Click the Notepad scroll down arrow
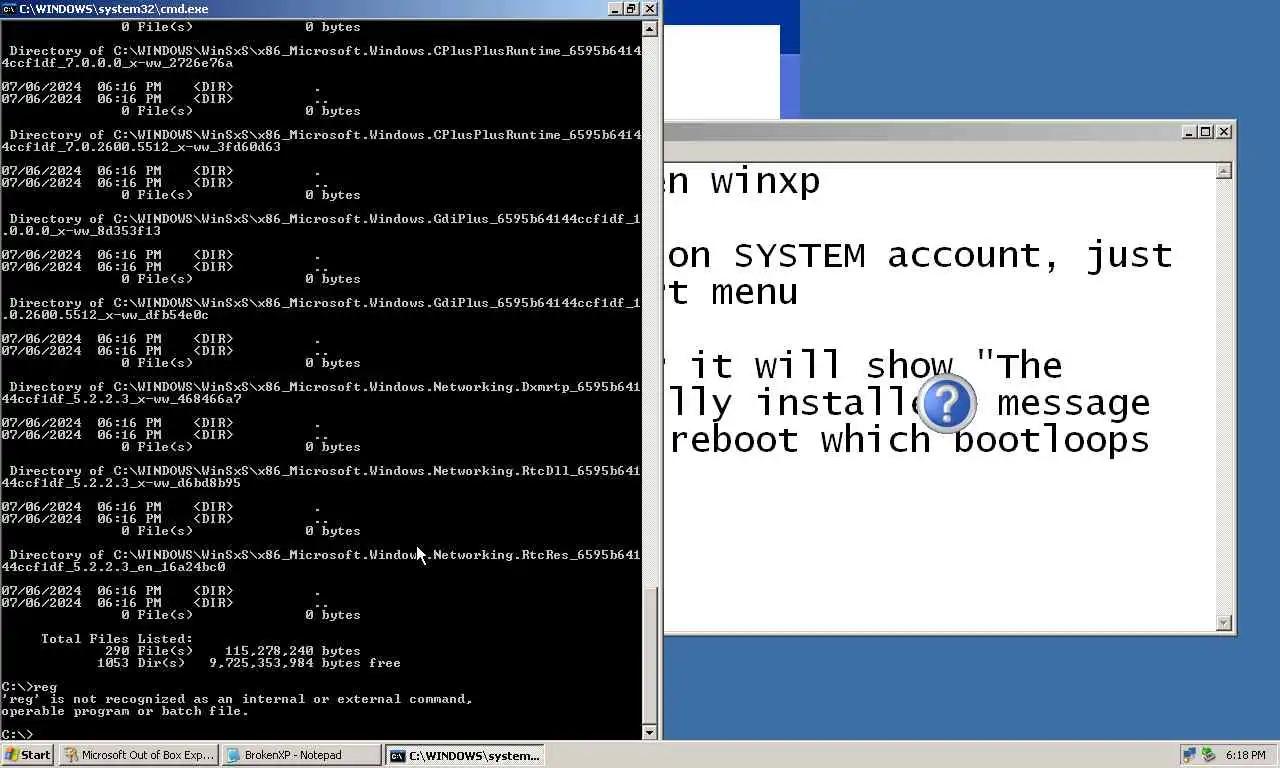Viewport: 1280px width, 768px height. click(x=1224, y=623)
